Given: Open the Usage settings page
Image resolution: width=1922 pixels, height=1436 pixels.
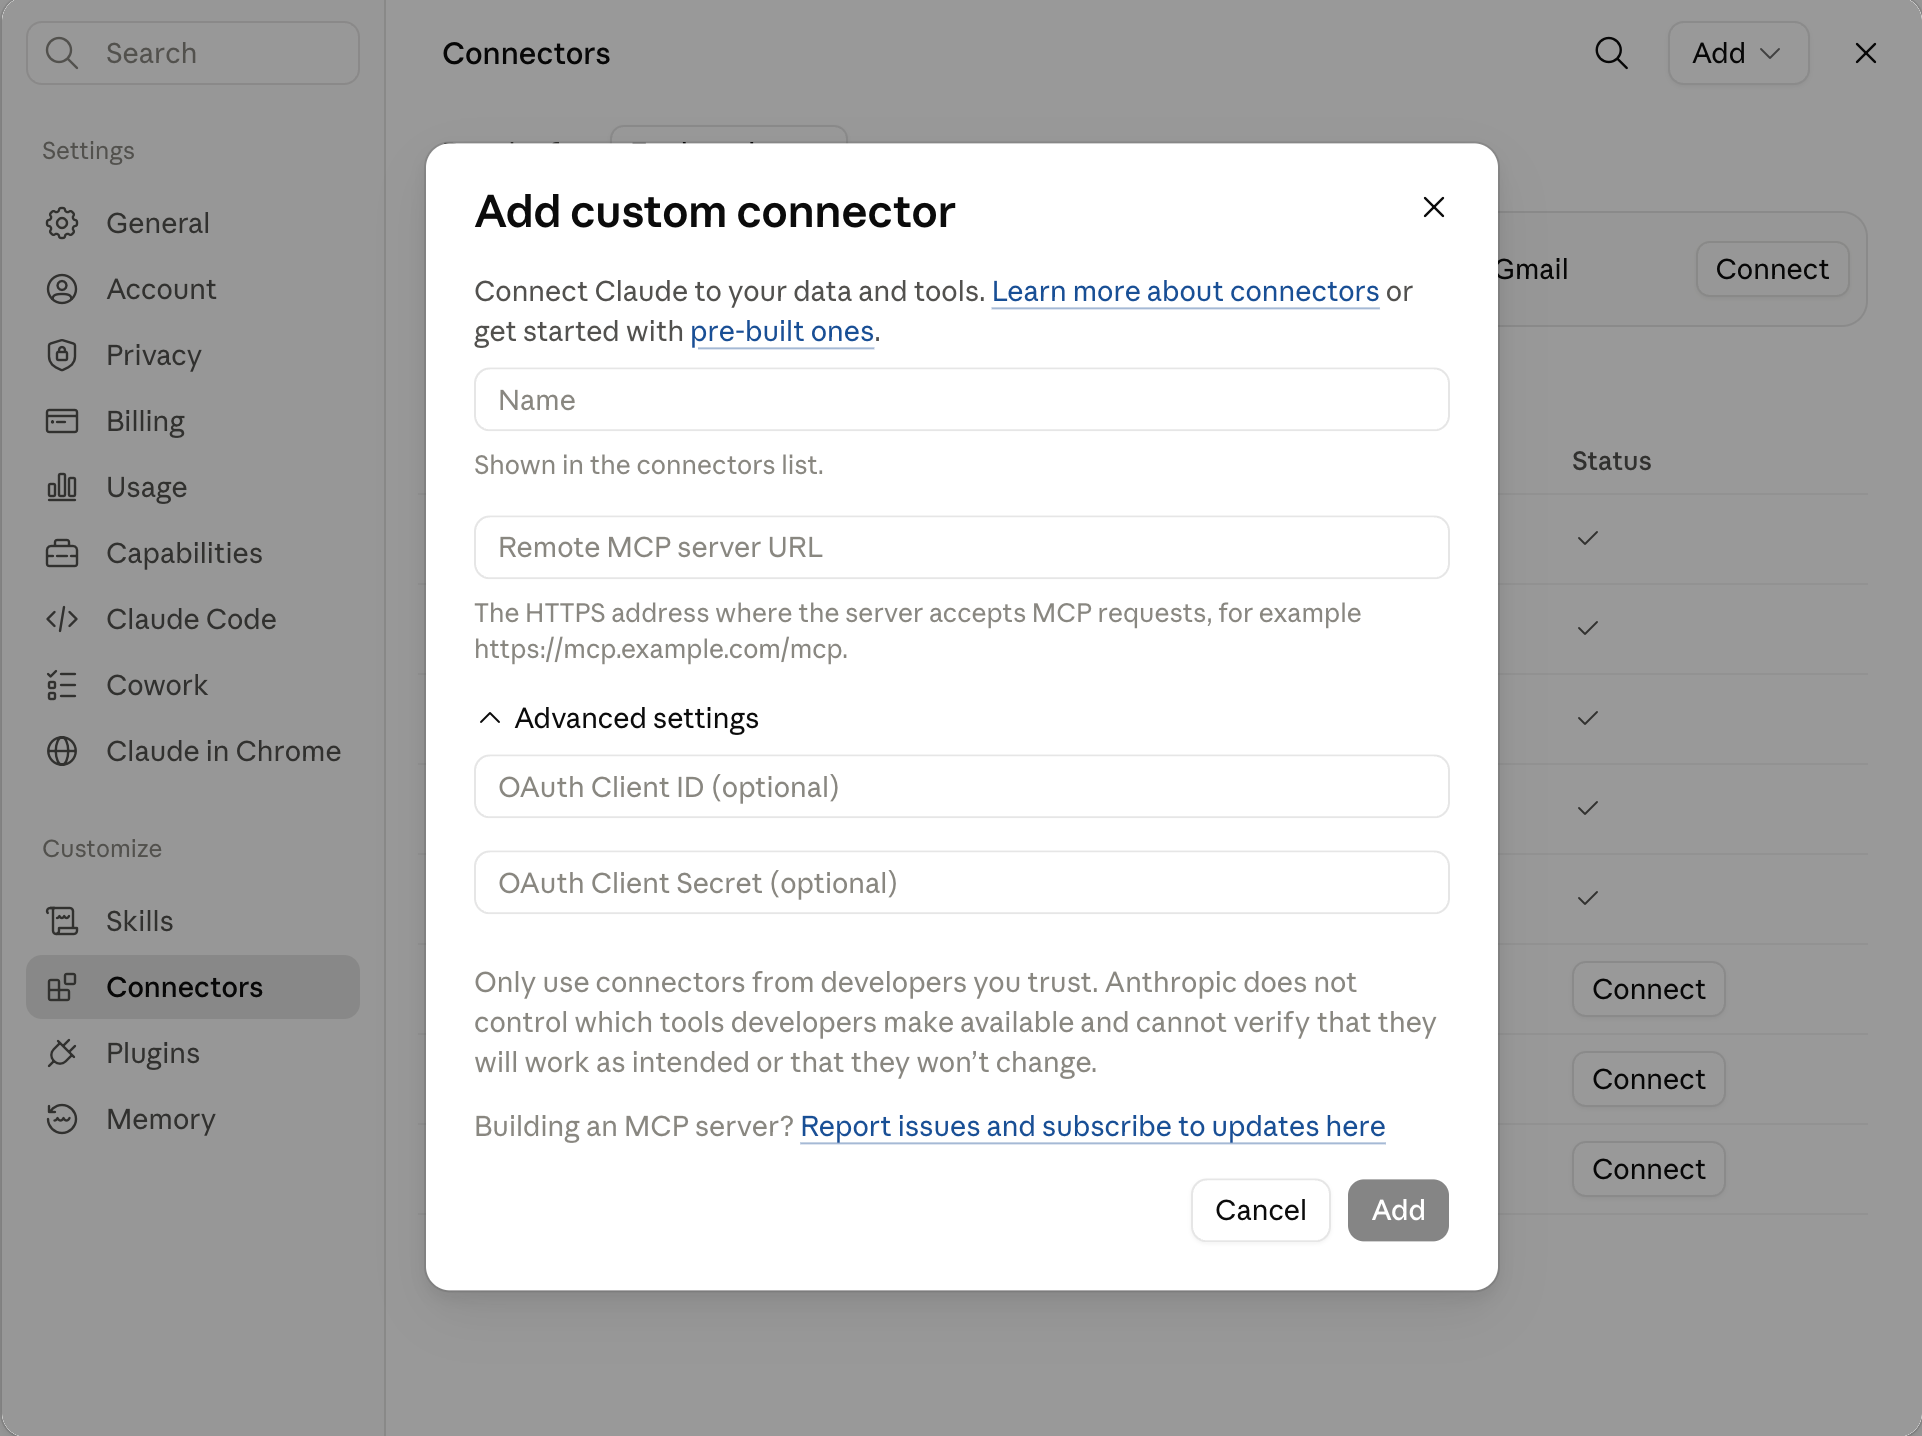Looking at the screenshot, I should [x=193, y=487].
